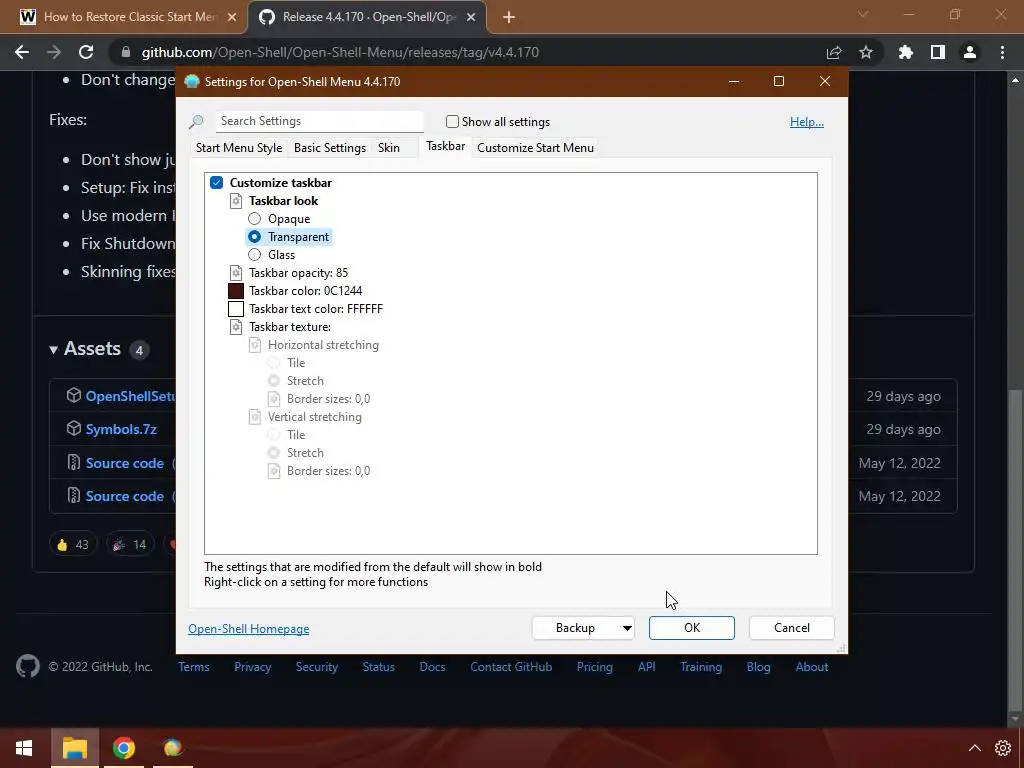The width and height of the screenshot is (1024, 768).
Task: Reload the GitHub page in Chrome
Action: (86, 52)
